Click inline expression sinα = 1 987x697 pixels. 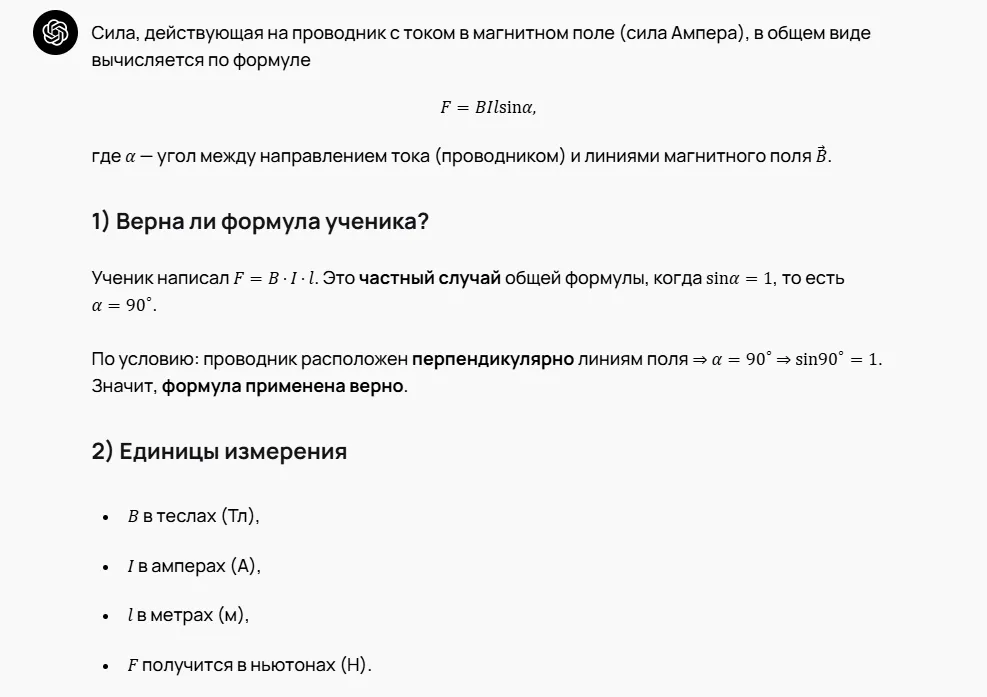(x=739, y=278)
